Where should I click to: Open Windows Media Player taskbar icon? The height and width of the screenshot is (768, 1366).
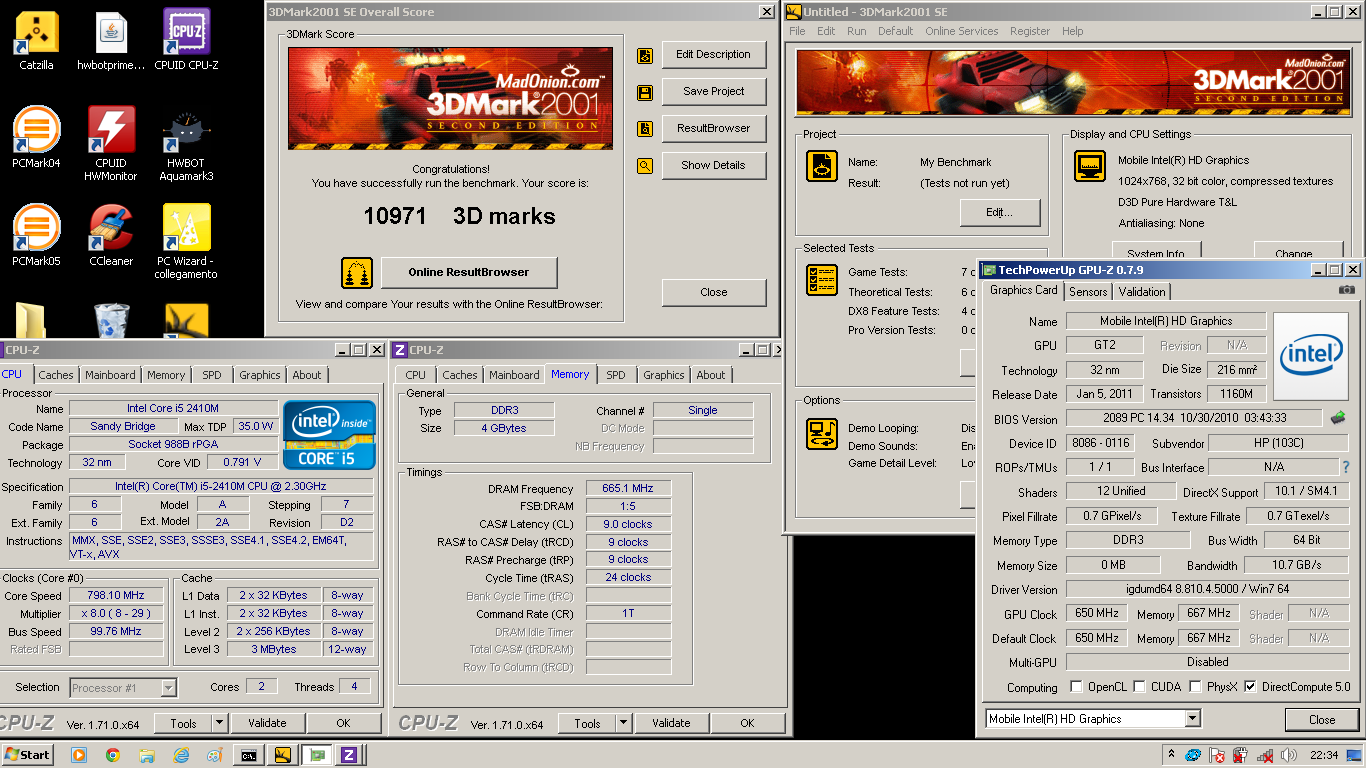[x=78, y=755]
